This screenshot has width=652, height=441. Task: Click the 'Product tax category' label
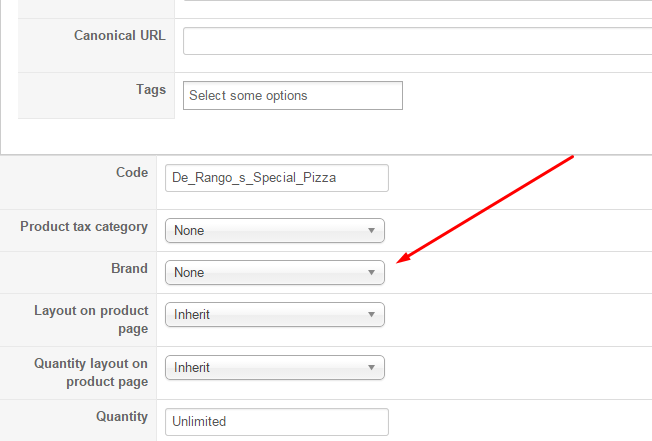coord(84,226)
